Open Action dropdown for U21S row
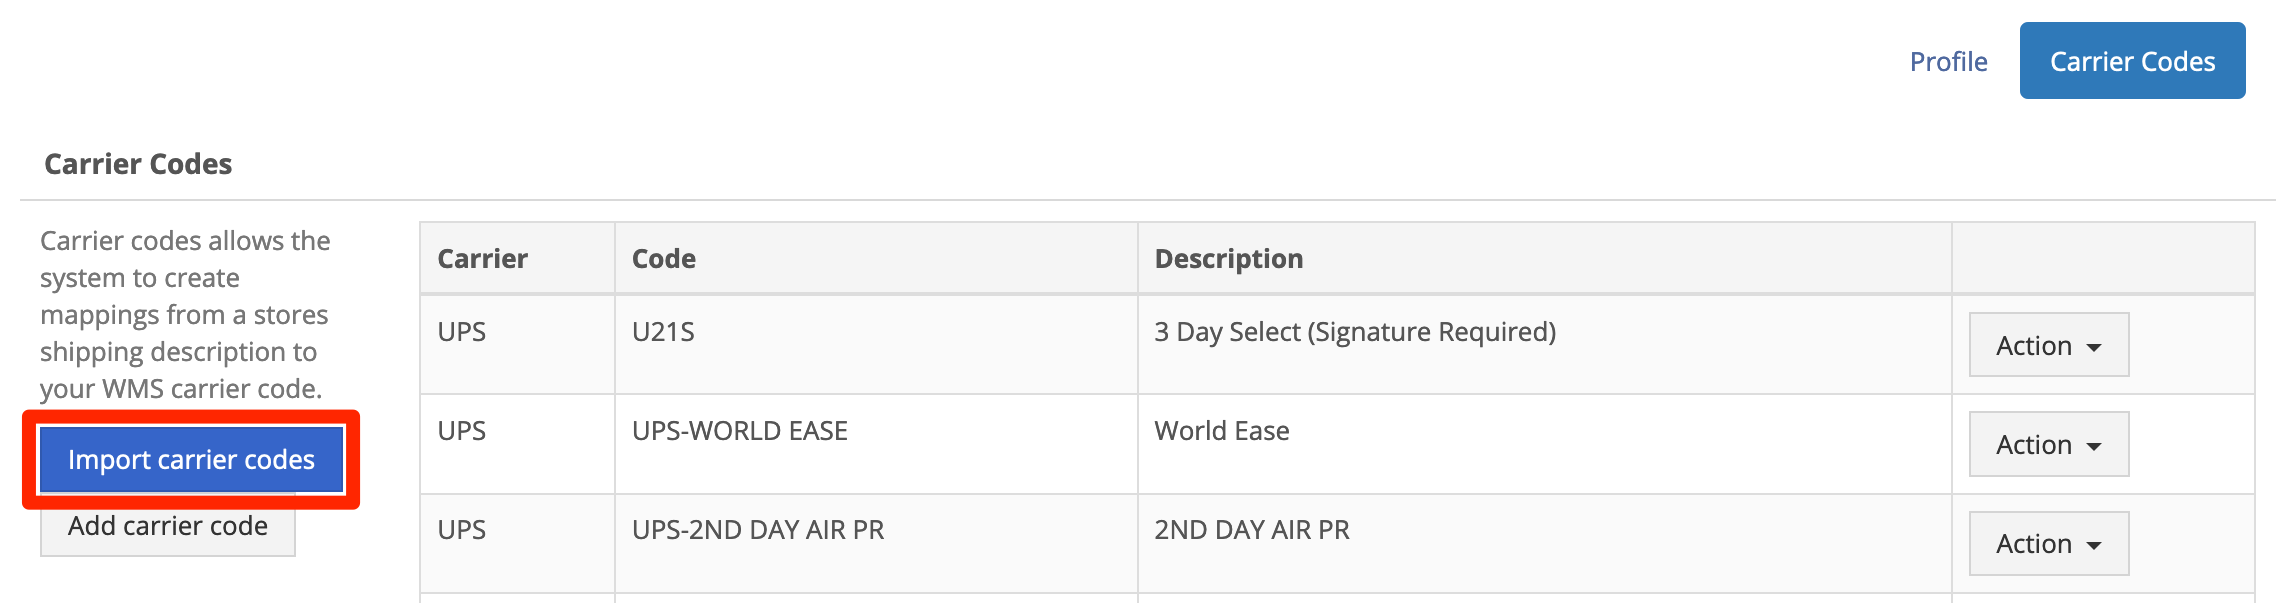The height and width of the screenshot is (603, 2296). [x=2048, y=345]
